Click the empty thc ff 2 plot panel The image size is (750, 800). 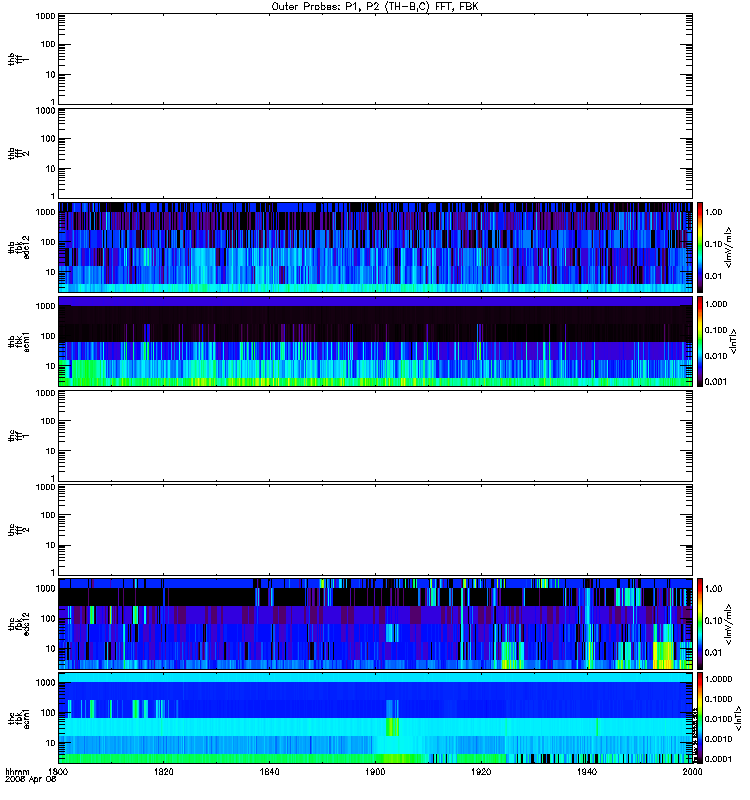(376, 530)
